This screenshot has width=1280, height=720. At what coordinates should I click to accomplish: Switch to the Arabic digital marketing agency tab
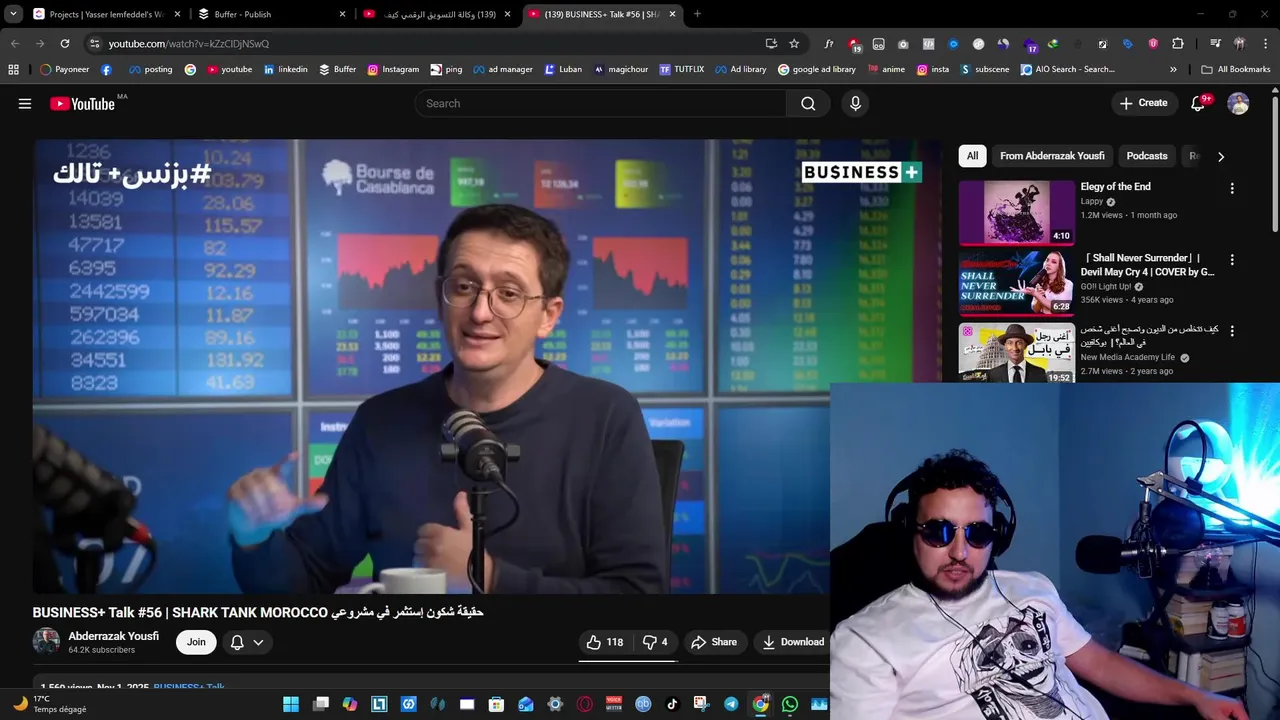click(437, 14)
